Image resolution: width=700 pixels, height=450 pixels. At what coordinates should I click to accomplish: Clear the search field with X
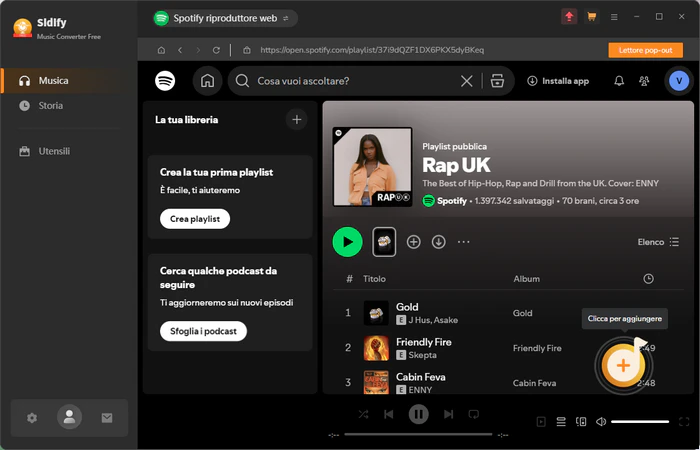point(467,81)
